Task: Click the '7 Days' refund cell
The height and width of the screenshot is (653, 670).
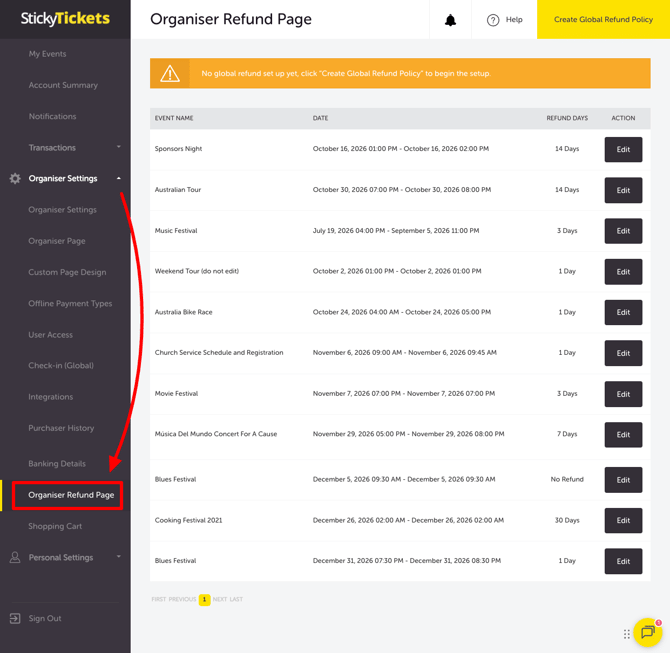Action: (567, 434)
